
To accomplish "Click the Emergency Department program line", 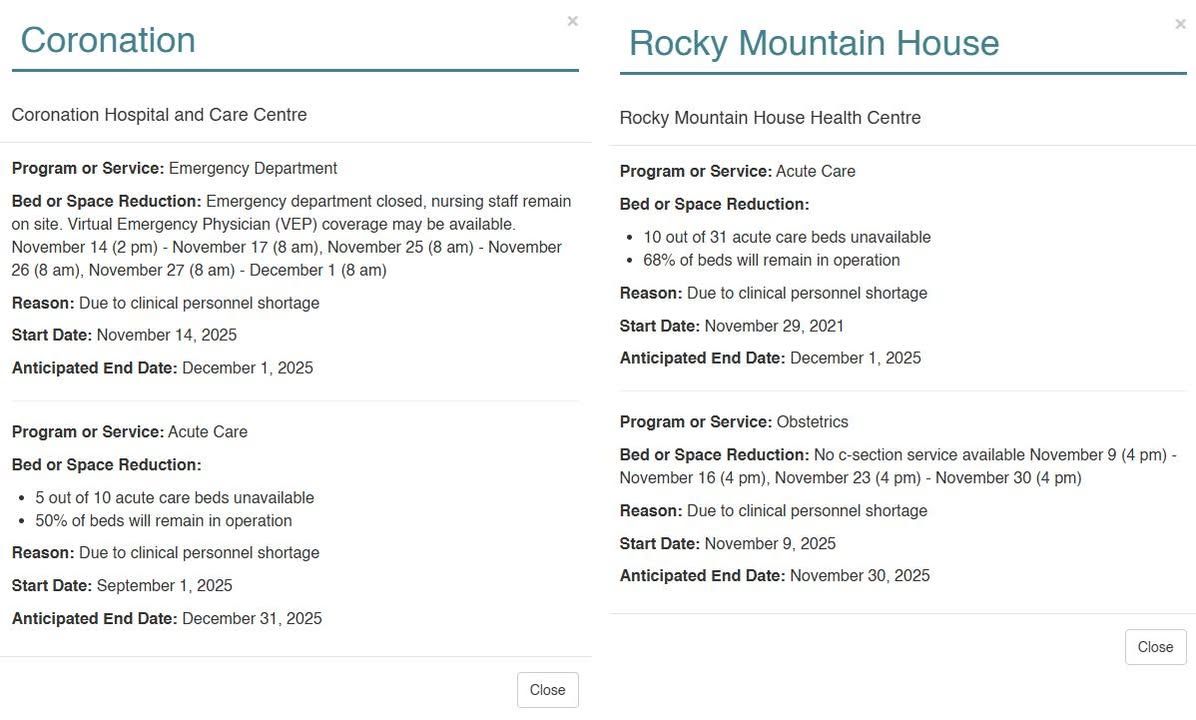I will coord(175,168).
